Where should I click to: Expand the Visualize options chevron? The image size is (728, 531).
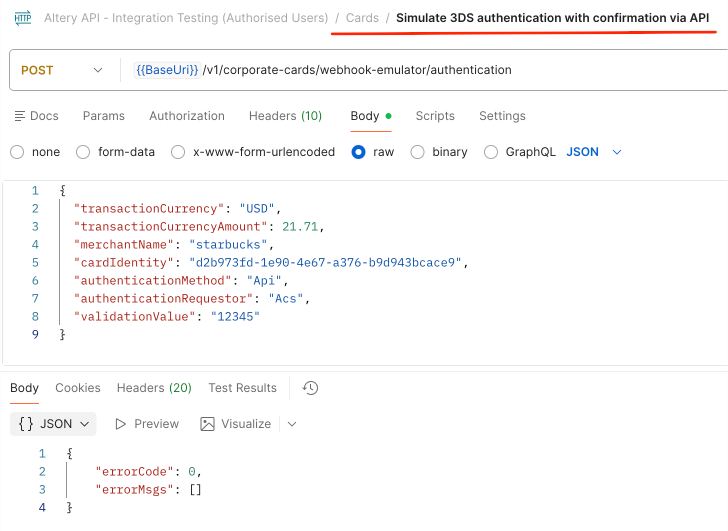click(x=292, y=424)
